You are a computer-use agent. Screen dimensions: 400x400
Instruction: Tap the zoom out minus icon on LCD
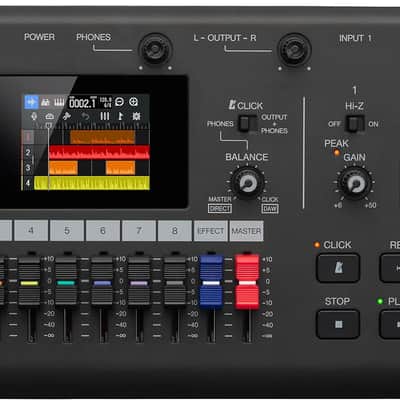pos(119,102)
